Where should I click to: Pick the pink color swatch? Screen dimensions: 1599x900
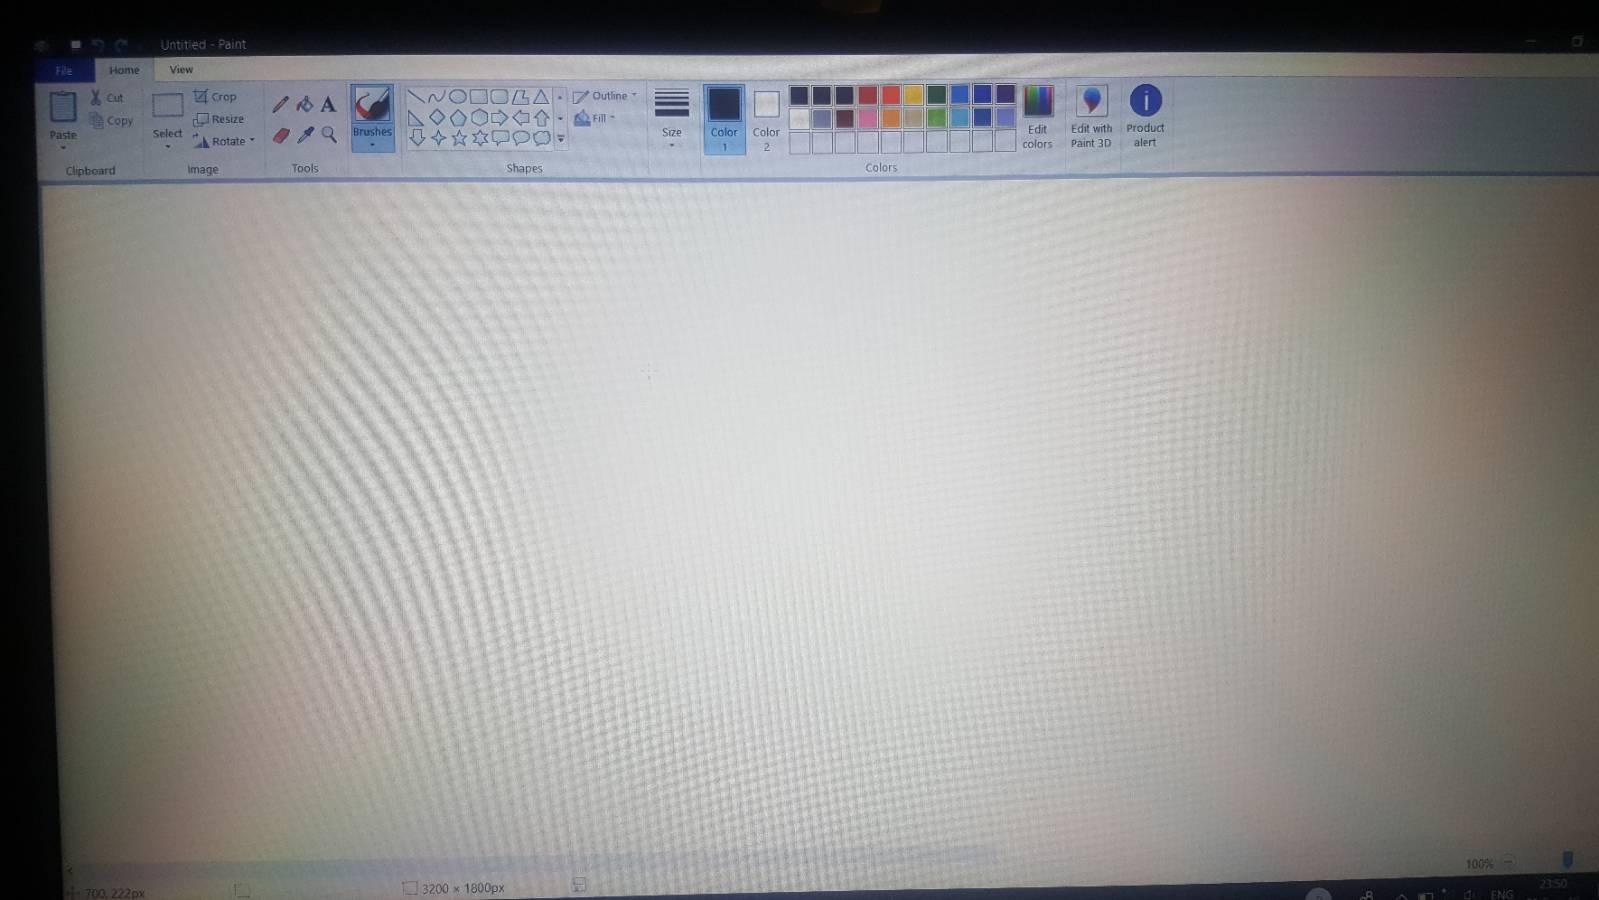point(868,118)
